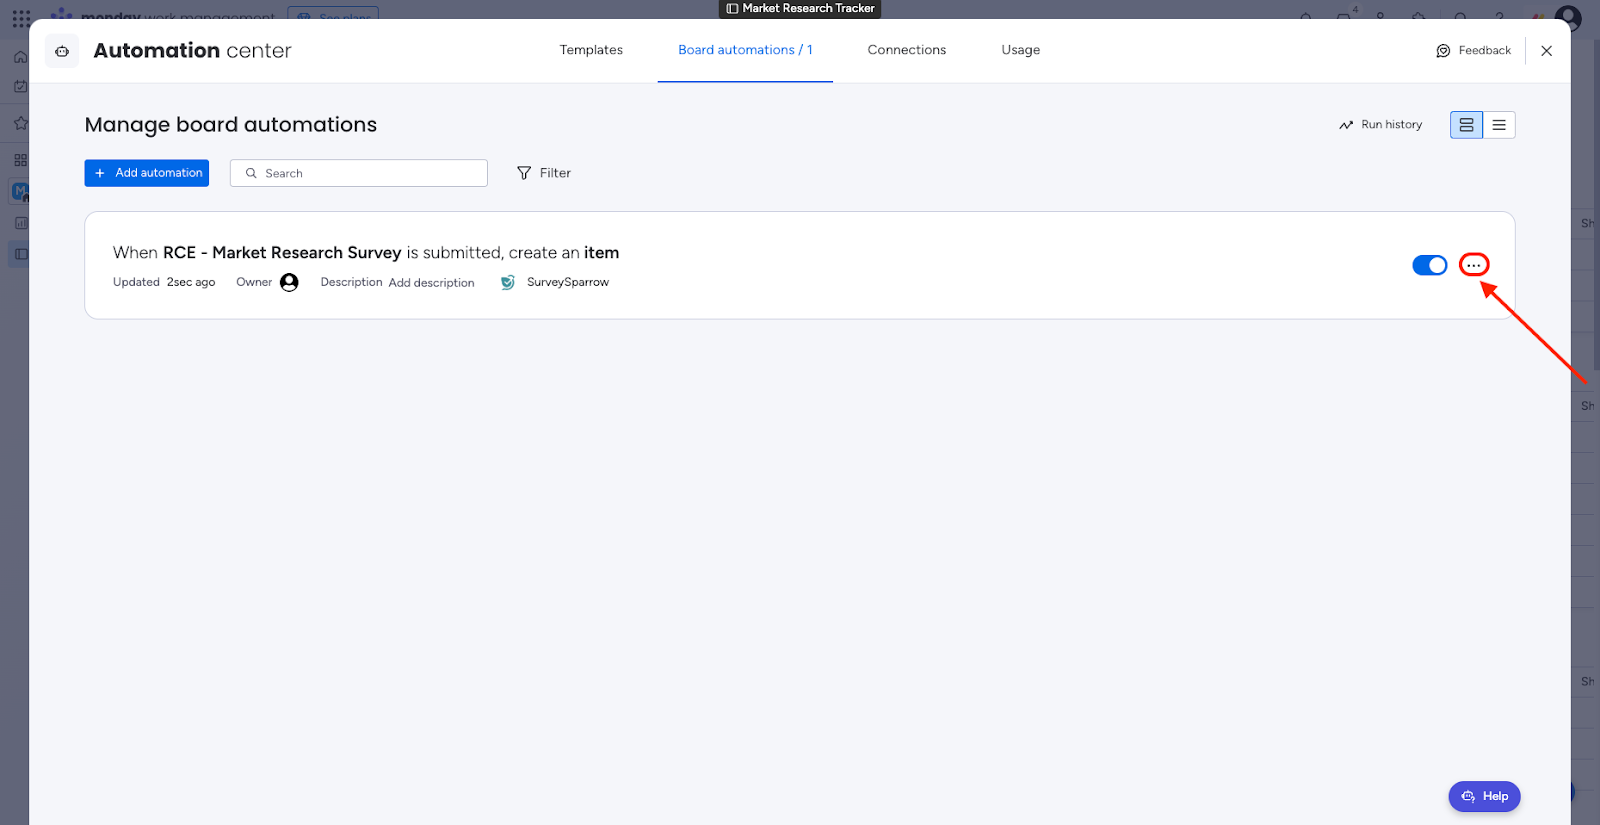
Task: Click Add description for the automation
Action: [x=431, y=283]
